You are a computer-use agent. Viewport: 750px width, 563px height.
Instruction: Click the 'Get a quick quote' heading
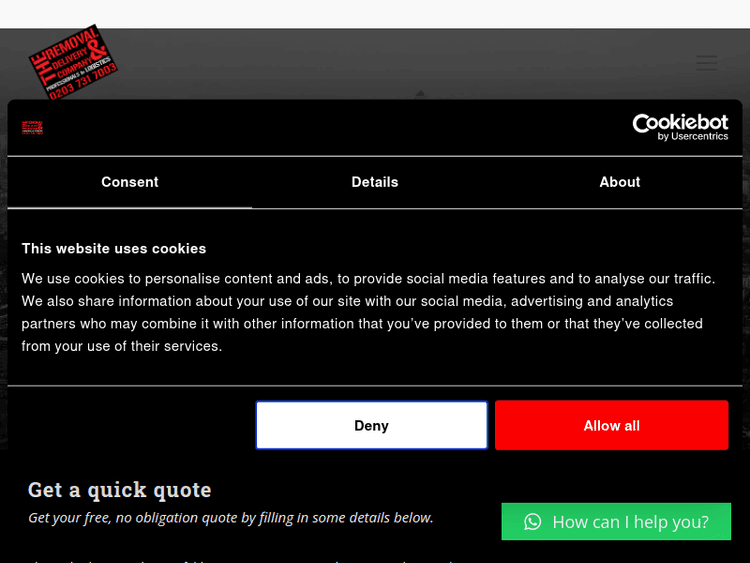coord(120,489)
